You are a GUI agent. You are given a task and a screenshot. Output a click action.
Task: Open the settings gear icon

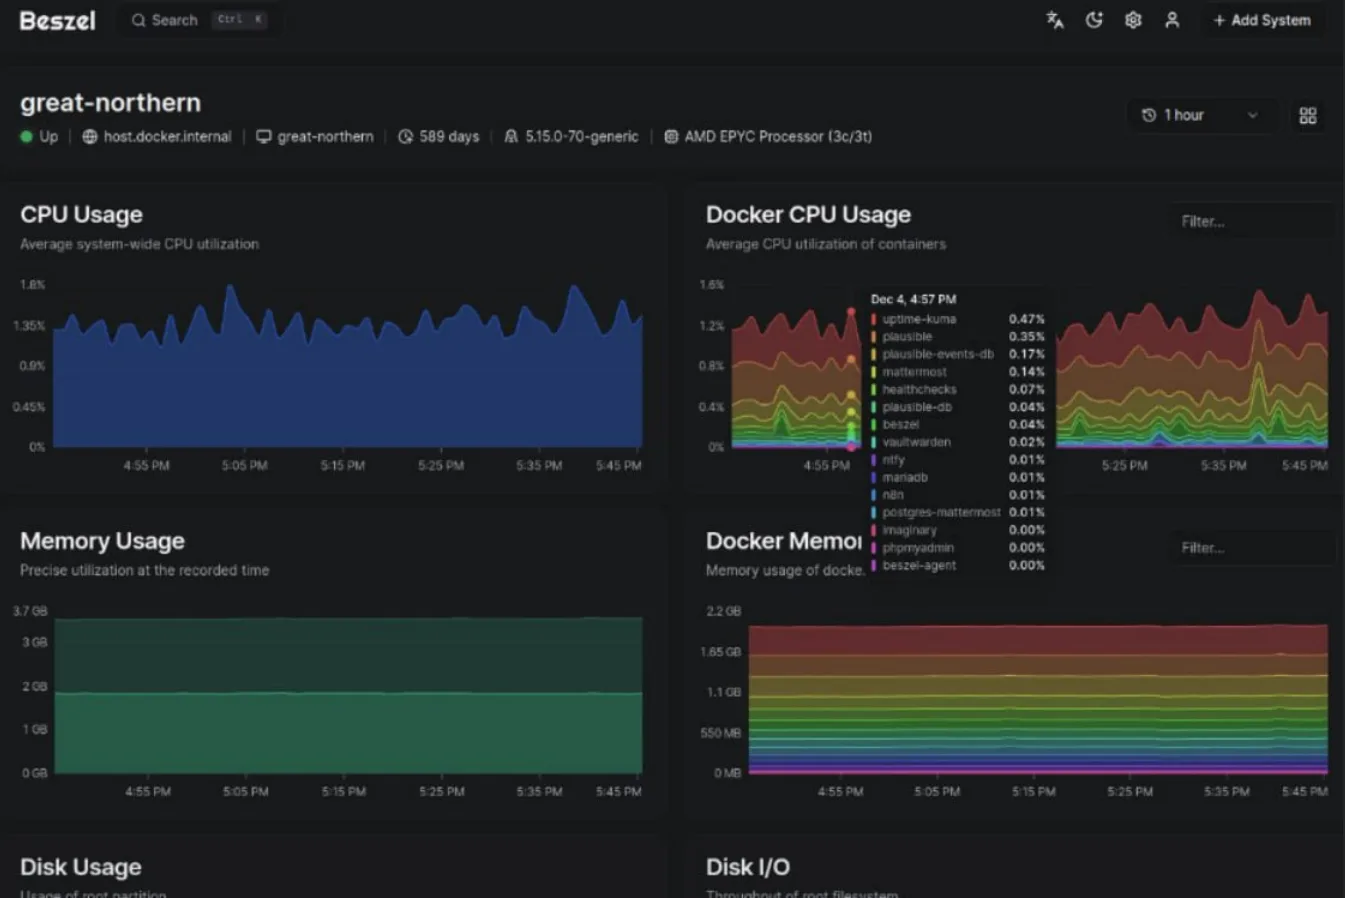click(x=1133, y=20)
